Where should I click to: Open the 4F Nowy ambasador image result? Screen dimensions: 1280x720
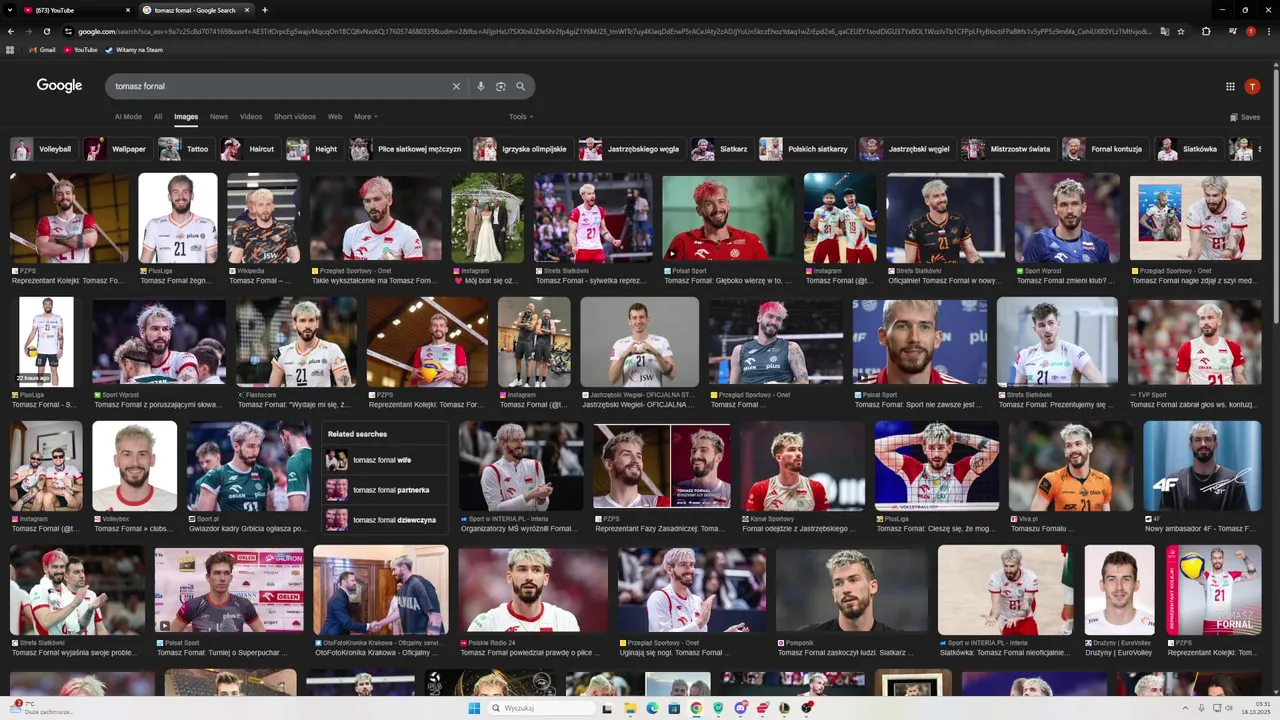point(1202,466)
